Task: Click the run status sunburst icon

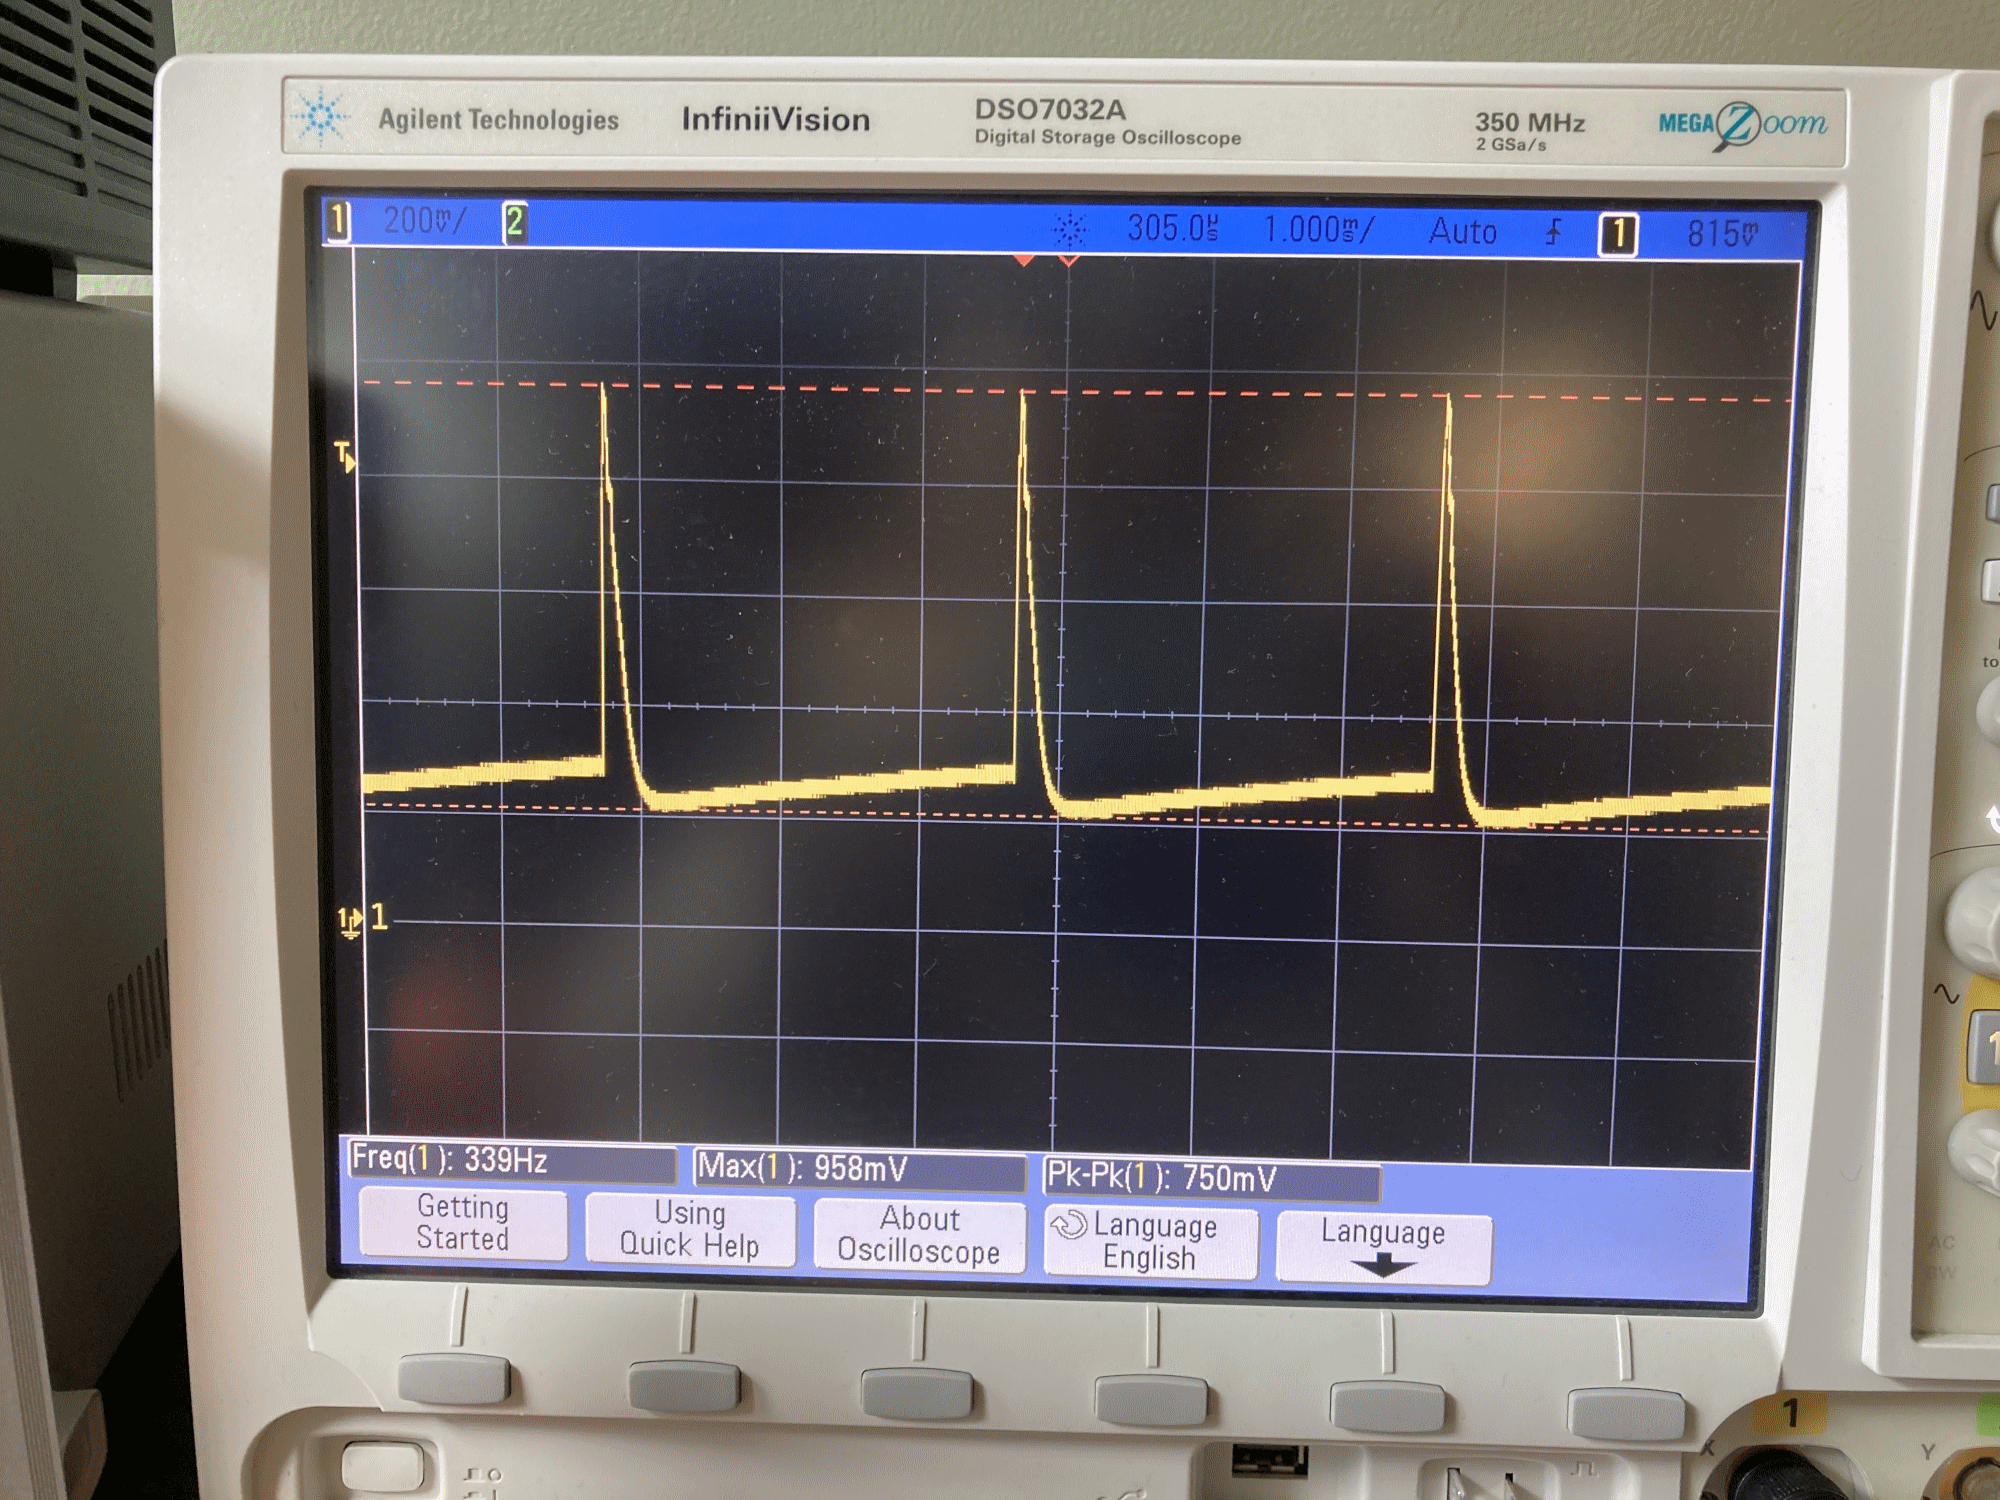Action: click(1070, 229)
